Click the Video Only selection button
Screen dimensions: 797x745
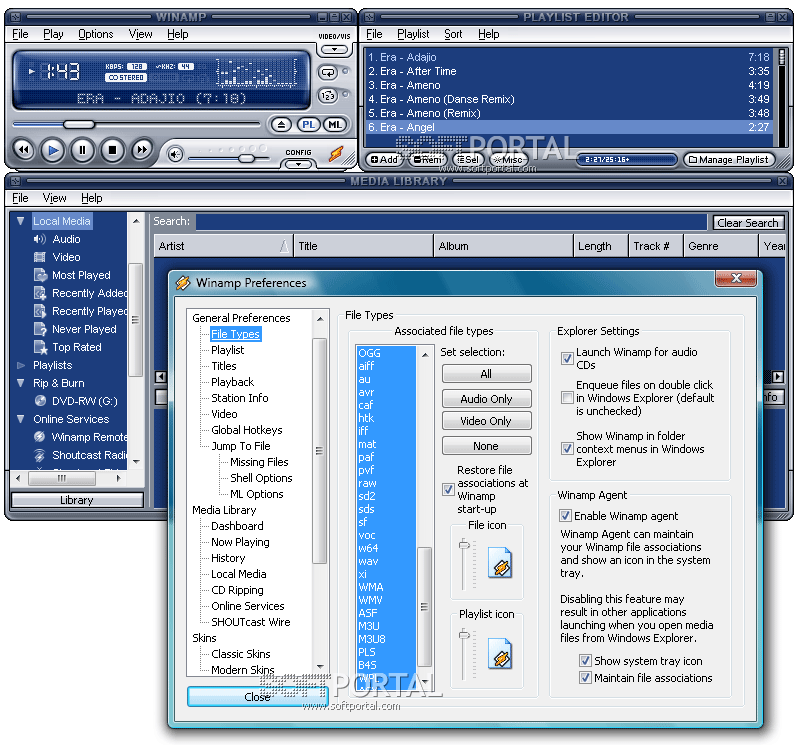(x=486, y=421)
